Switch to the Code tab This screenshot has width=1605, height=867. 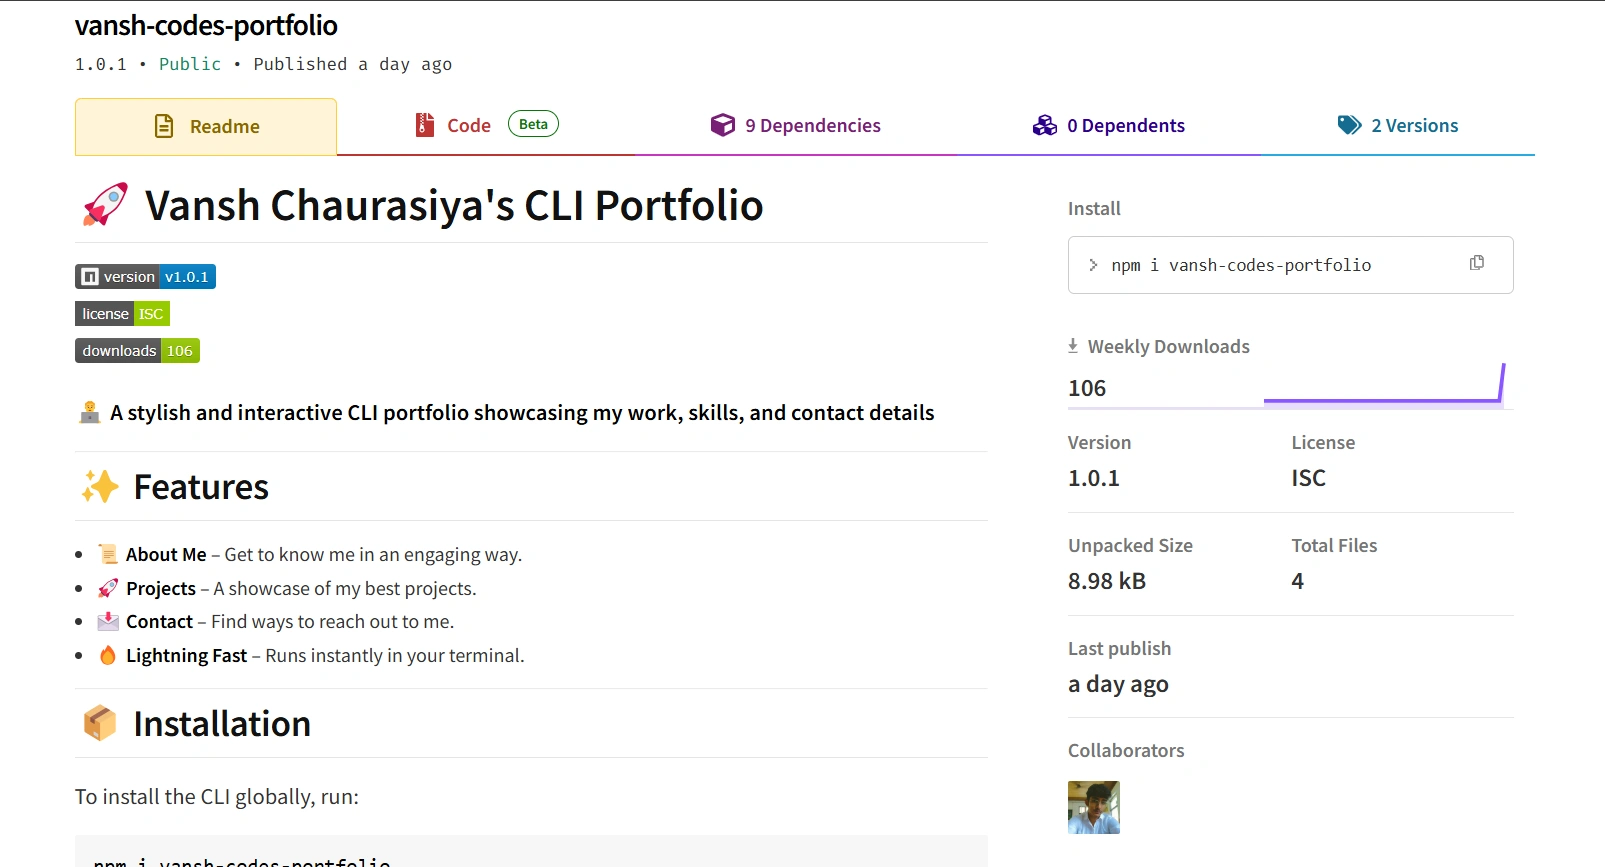tap(468, 125)
